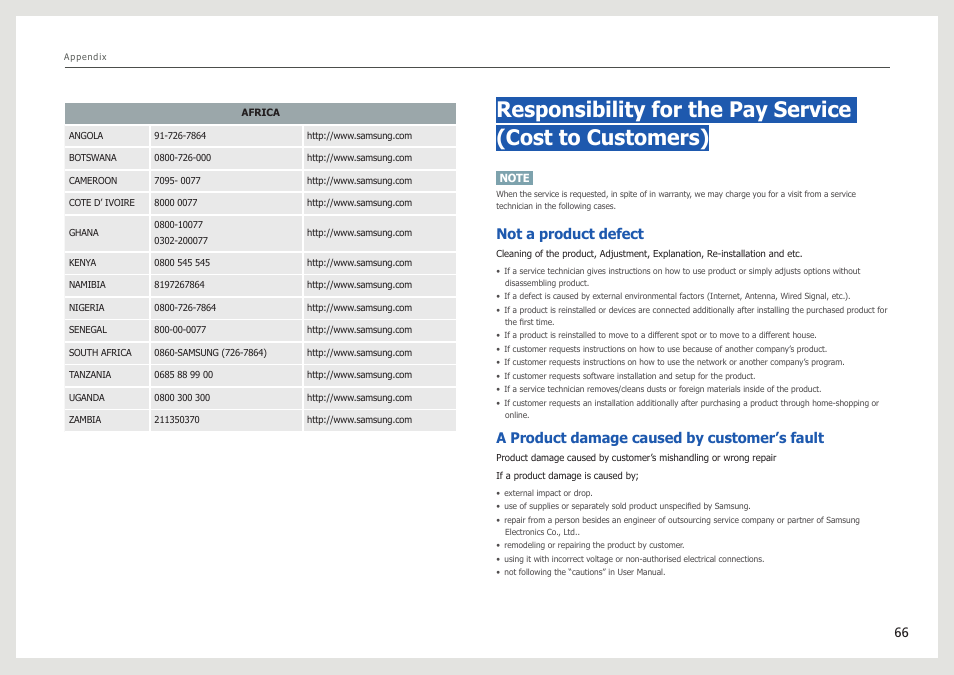Select phone number 0800-726-000
Viewport: 954px width, 675px height.
pyautogui.click(x=183, y=158)
